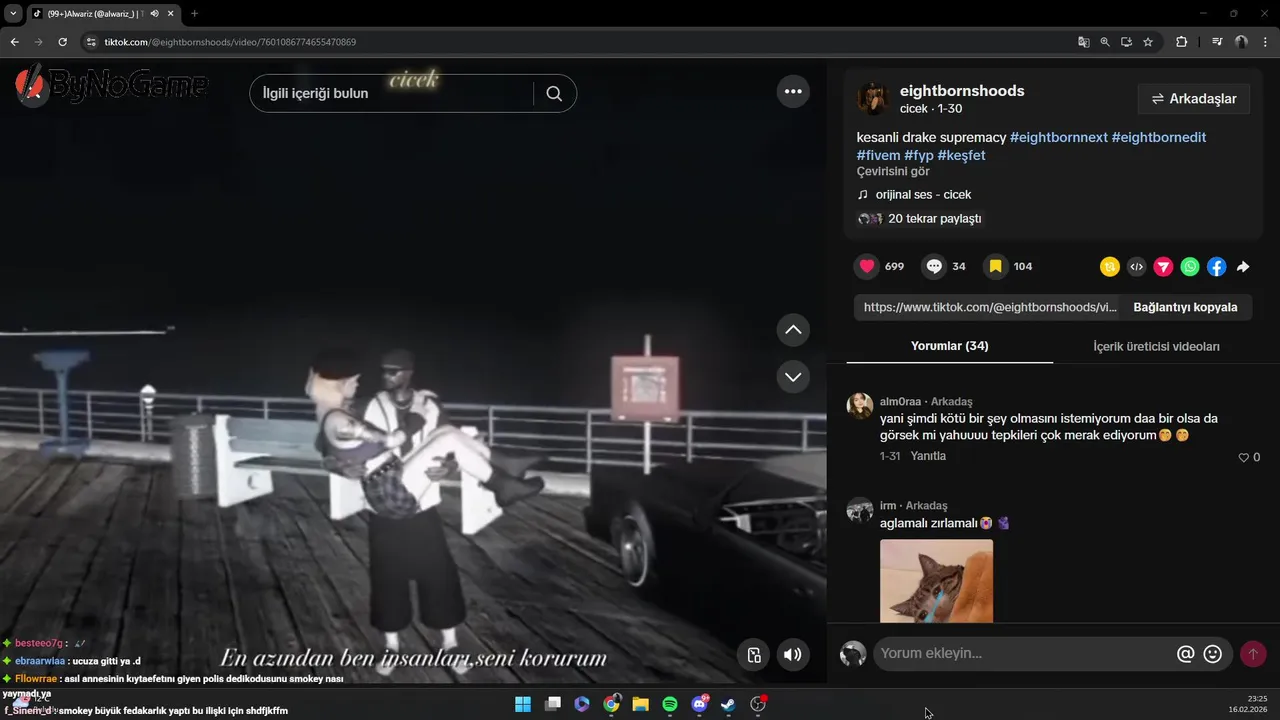Viewport: 1280px width, 720px height.
Task: Click 'Çevirisini gör' to translate caption
Action: [x=893, y=172]
